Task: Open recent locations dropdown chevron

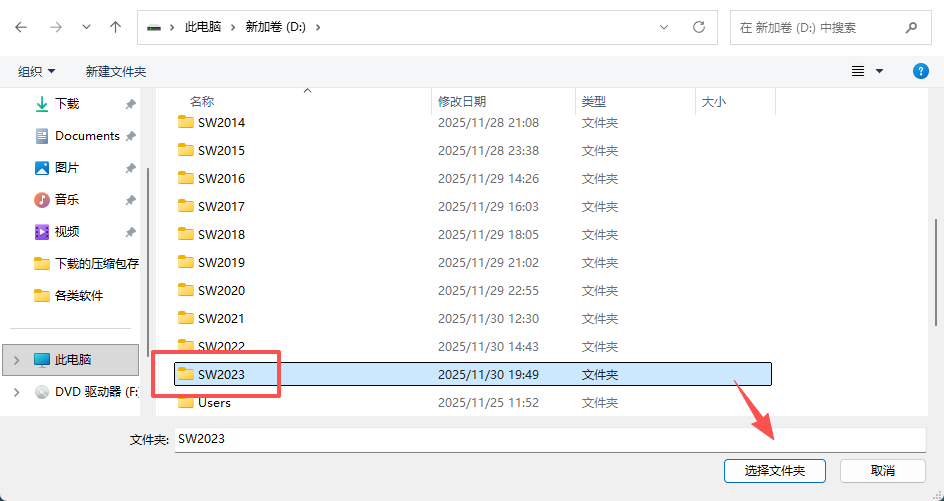Action: click(x=87, y=27)
